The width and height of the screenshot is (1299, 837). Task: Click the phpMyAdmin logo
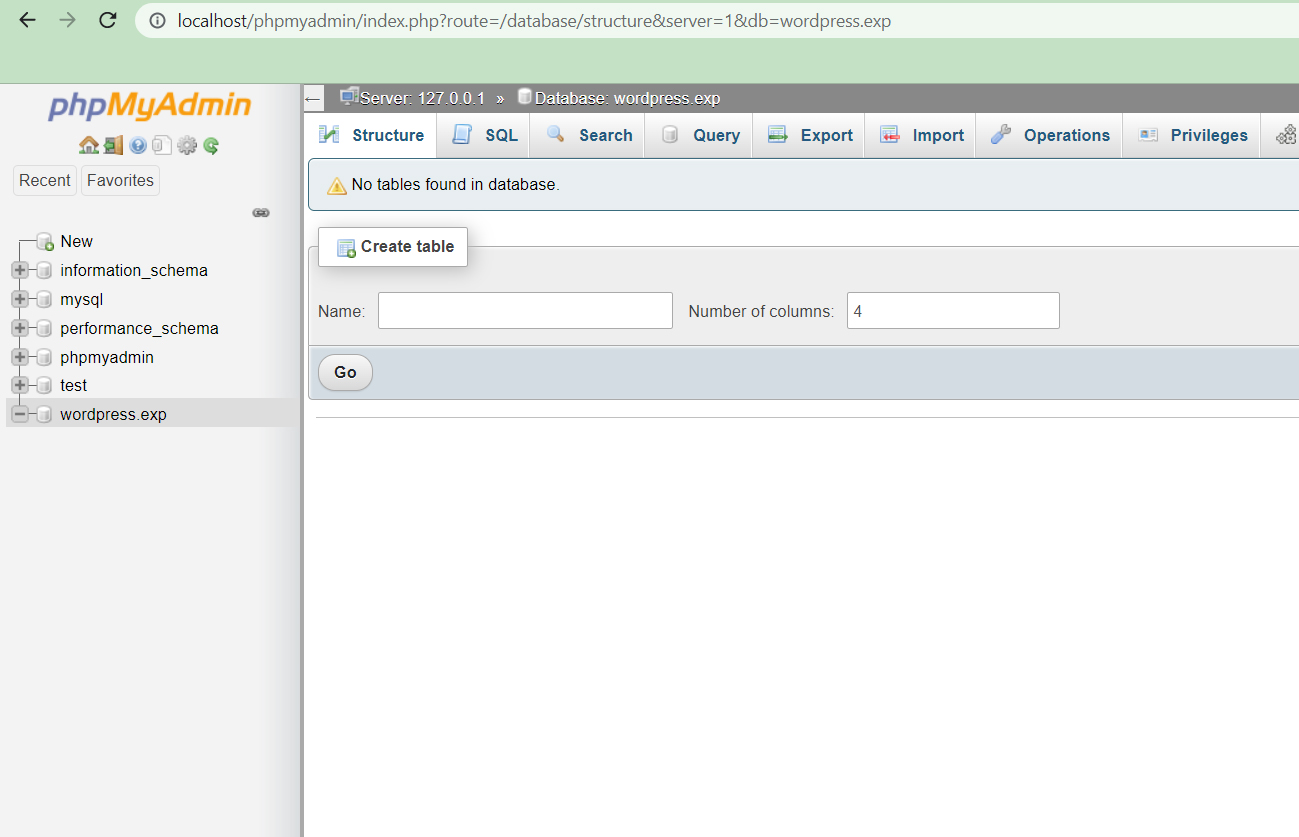point(150,106)
